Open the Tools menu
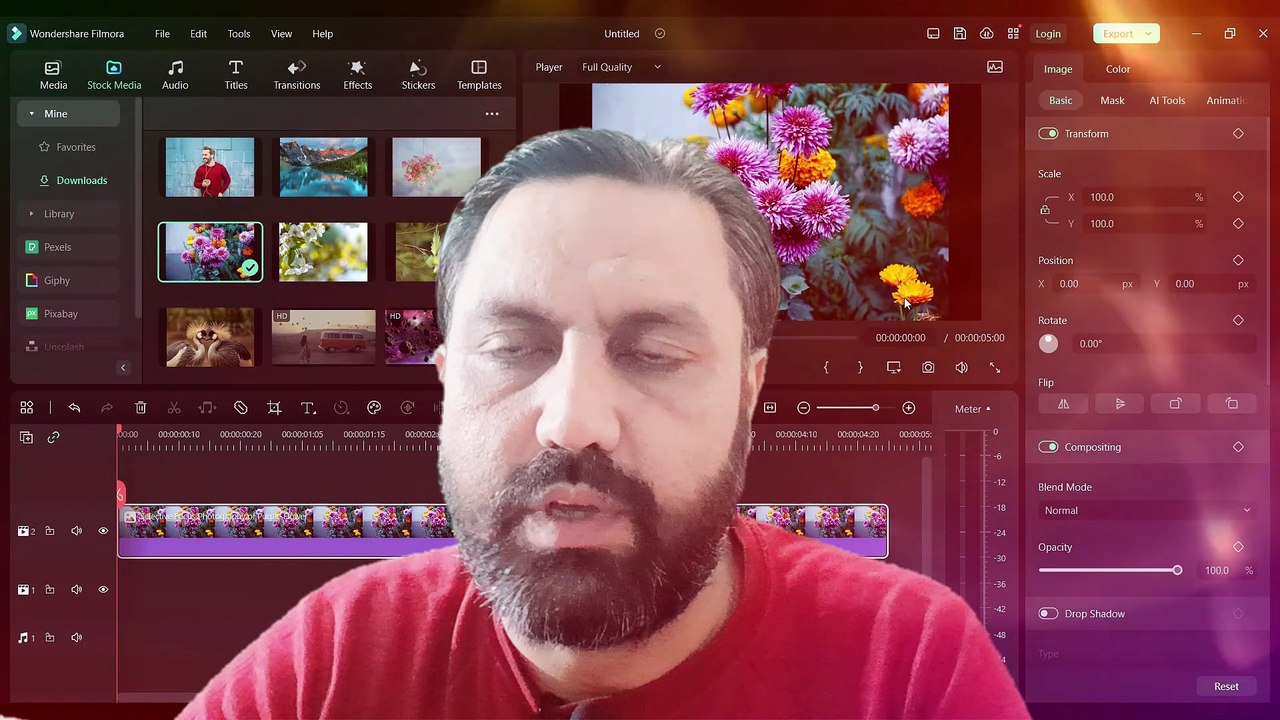 pos(239,34)
